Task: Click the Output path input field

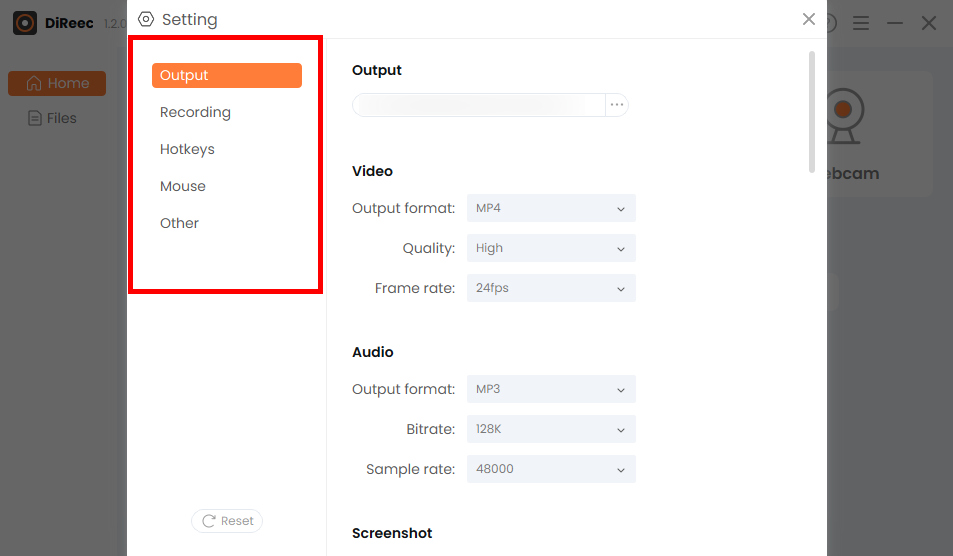Action: [479, 105]
